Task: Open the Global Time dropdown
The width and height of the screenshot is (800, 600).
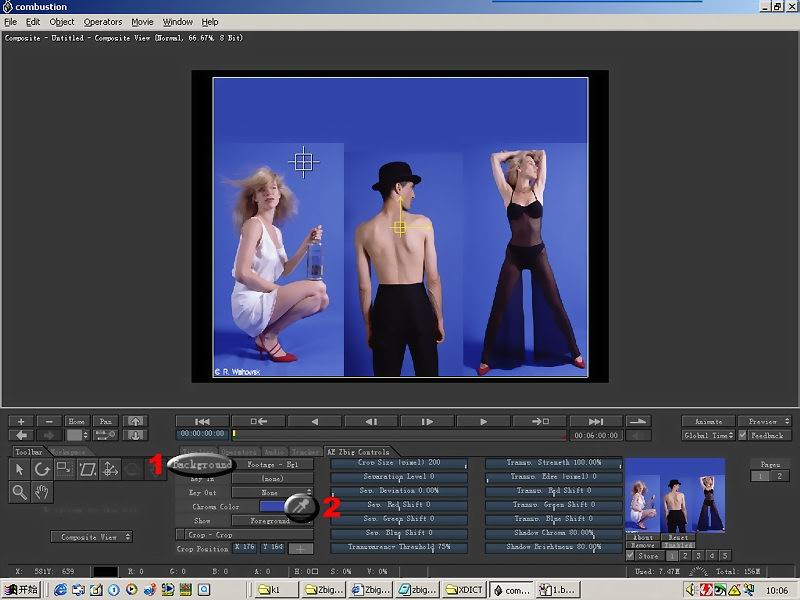Action: tap(708, 435)
